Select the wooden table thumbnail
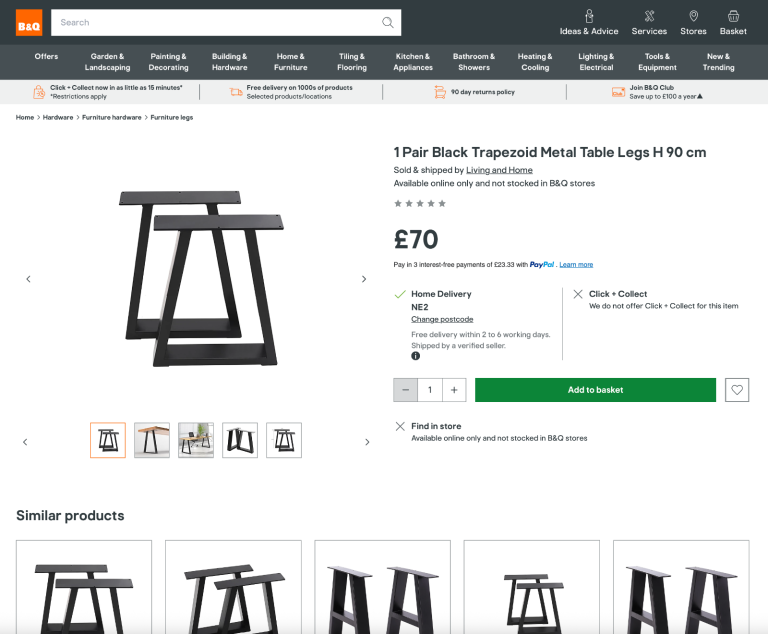Viewport: 768px width, 634px height. pos(152,440)
